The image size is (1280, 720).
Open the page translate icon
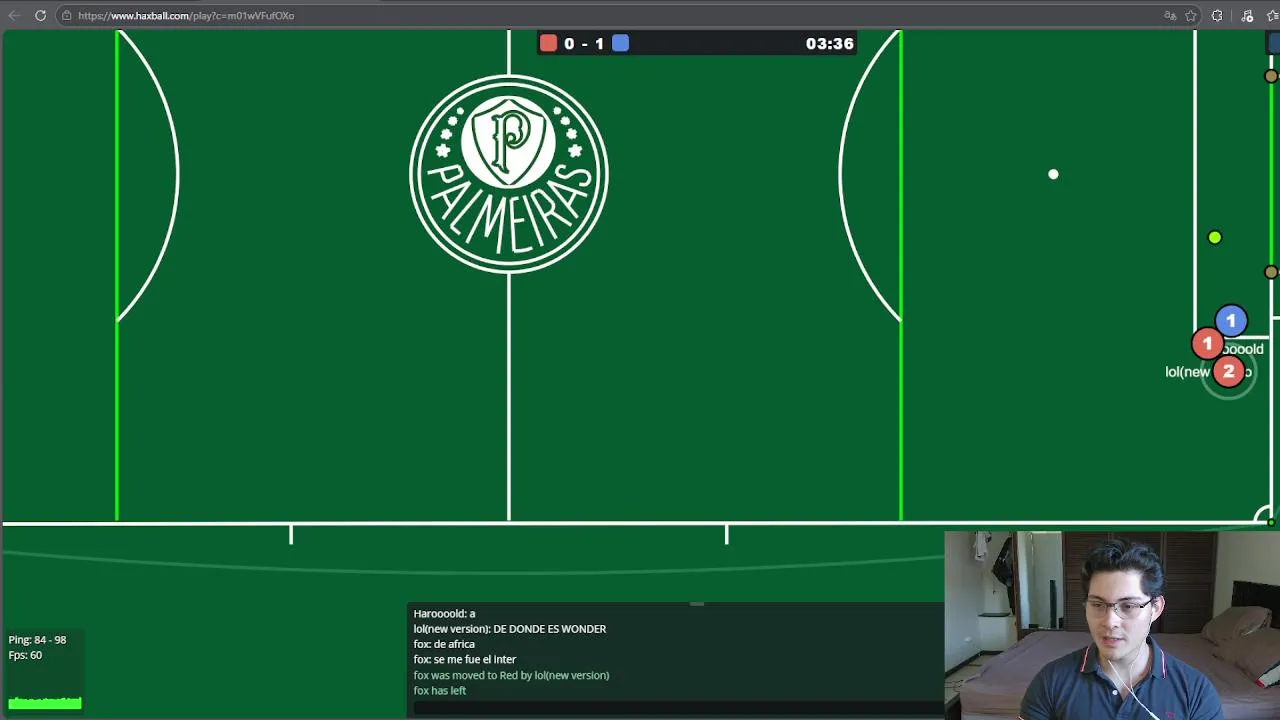(1170, 15)
